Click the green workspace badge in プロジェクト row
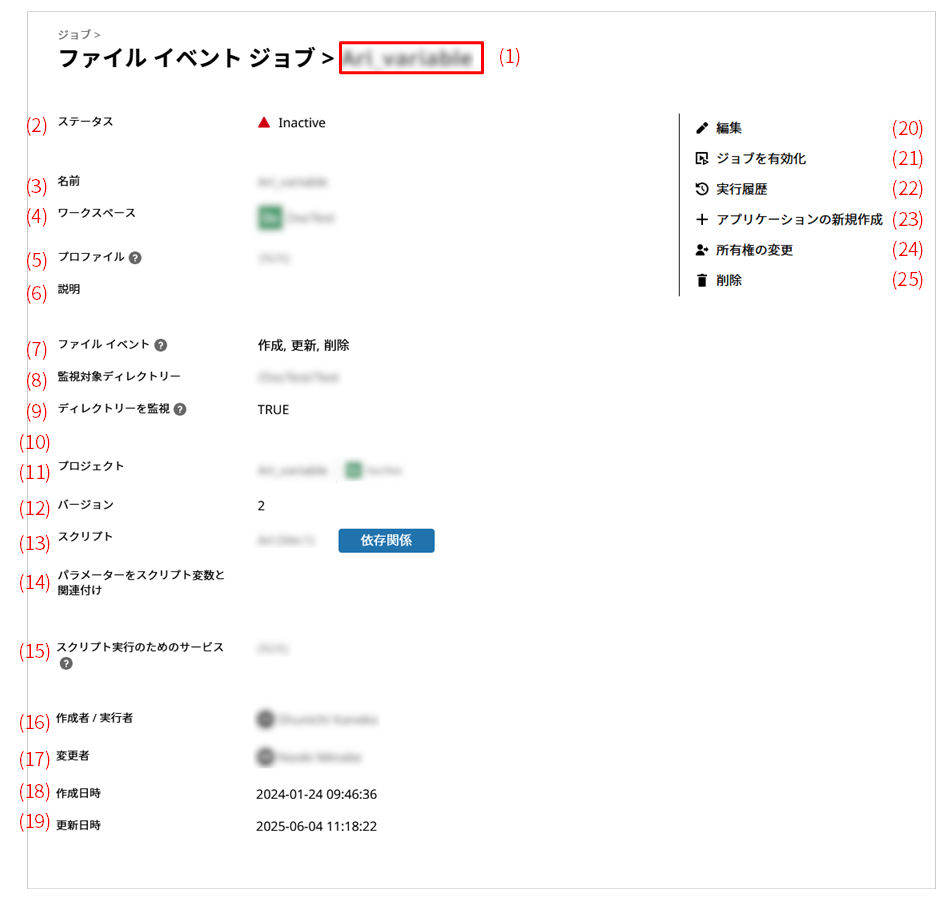Viewport: 945px width, 900px height. (x=352, y=470)
